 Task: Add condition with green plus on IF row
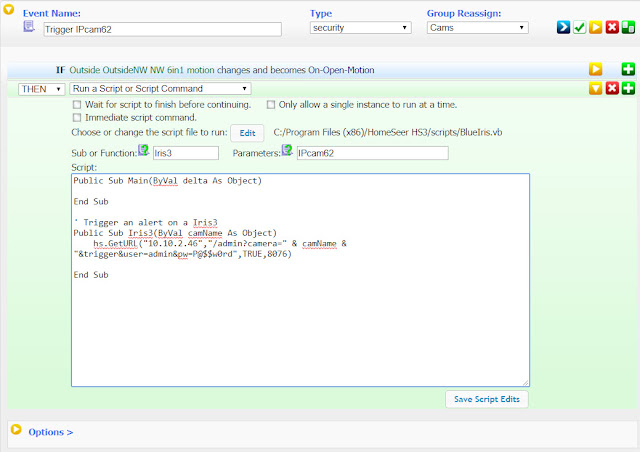click(x=628, y=69)
